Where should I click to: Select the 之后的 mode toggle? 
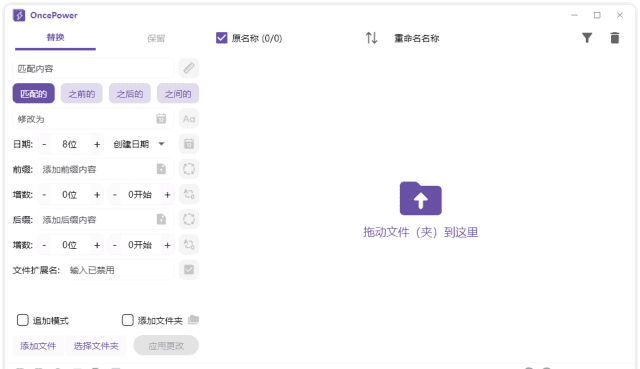tap(130, 94)
